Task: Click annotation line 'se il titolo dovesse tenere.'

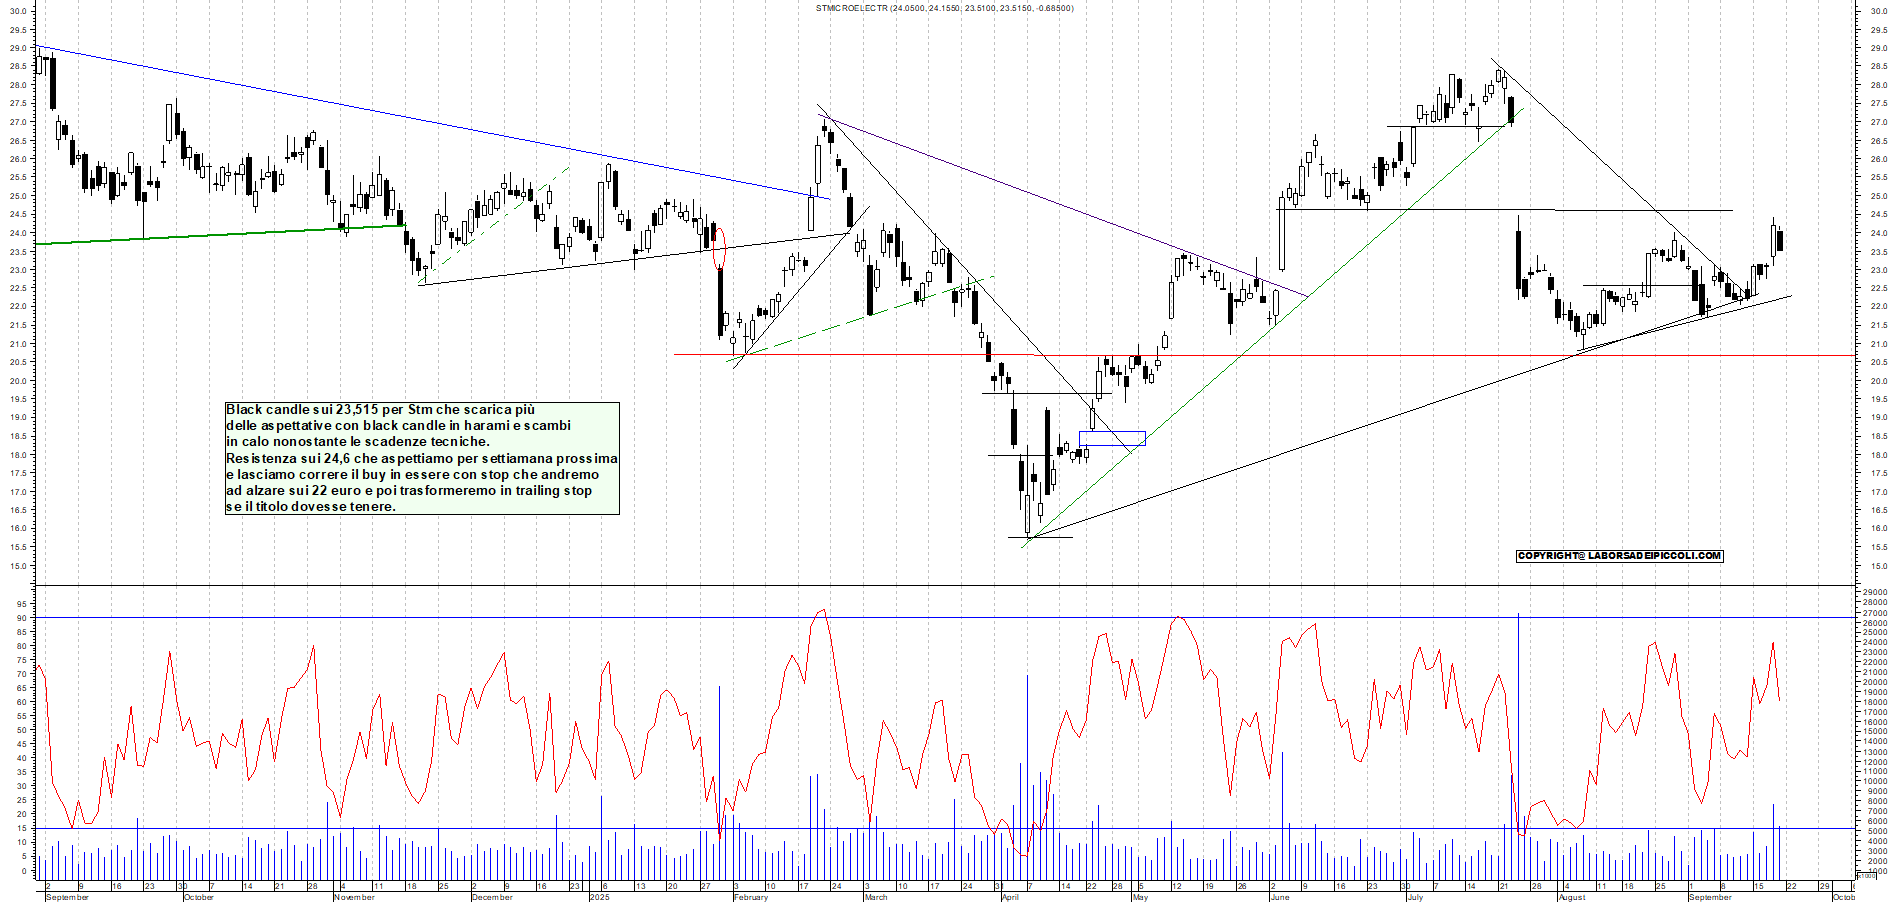Action: [x=311, y=506]
